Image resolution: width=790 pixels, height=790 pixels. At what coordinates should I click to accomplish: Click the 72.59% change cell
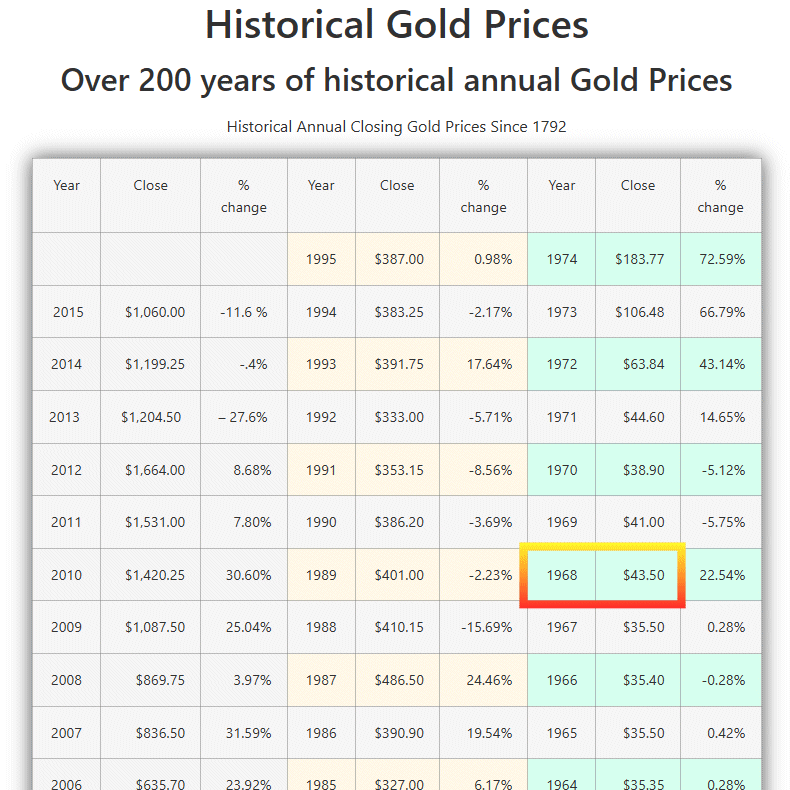(722, 259)
